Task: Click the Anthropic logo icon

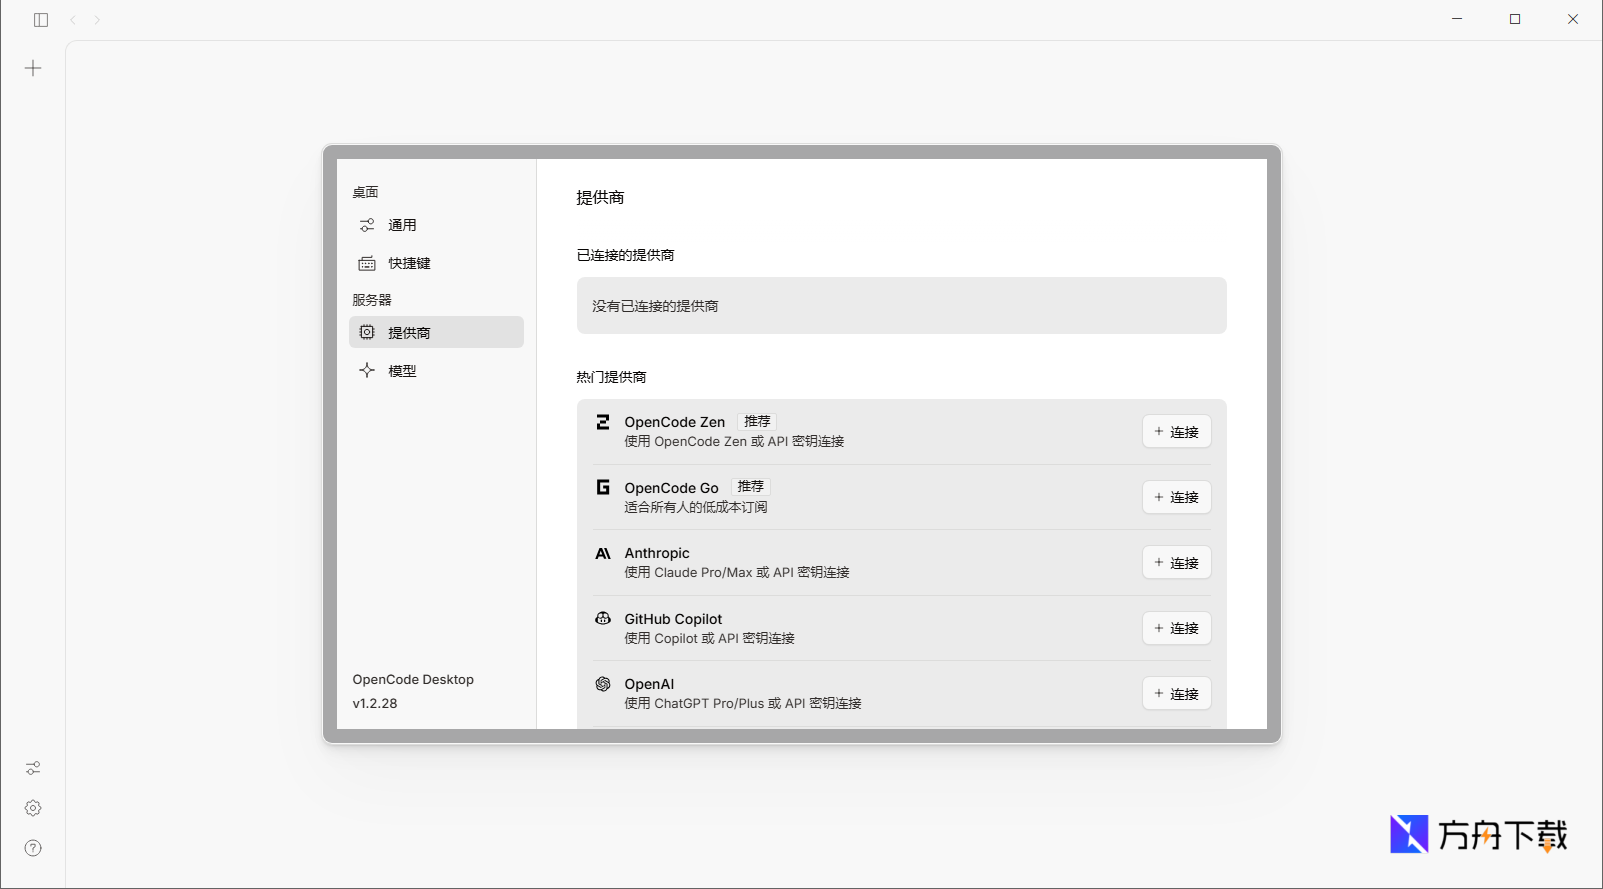Action: pyautogui.click(x=603, y=553)
